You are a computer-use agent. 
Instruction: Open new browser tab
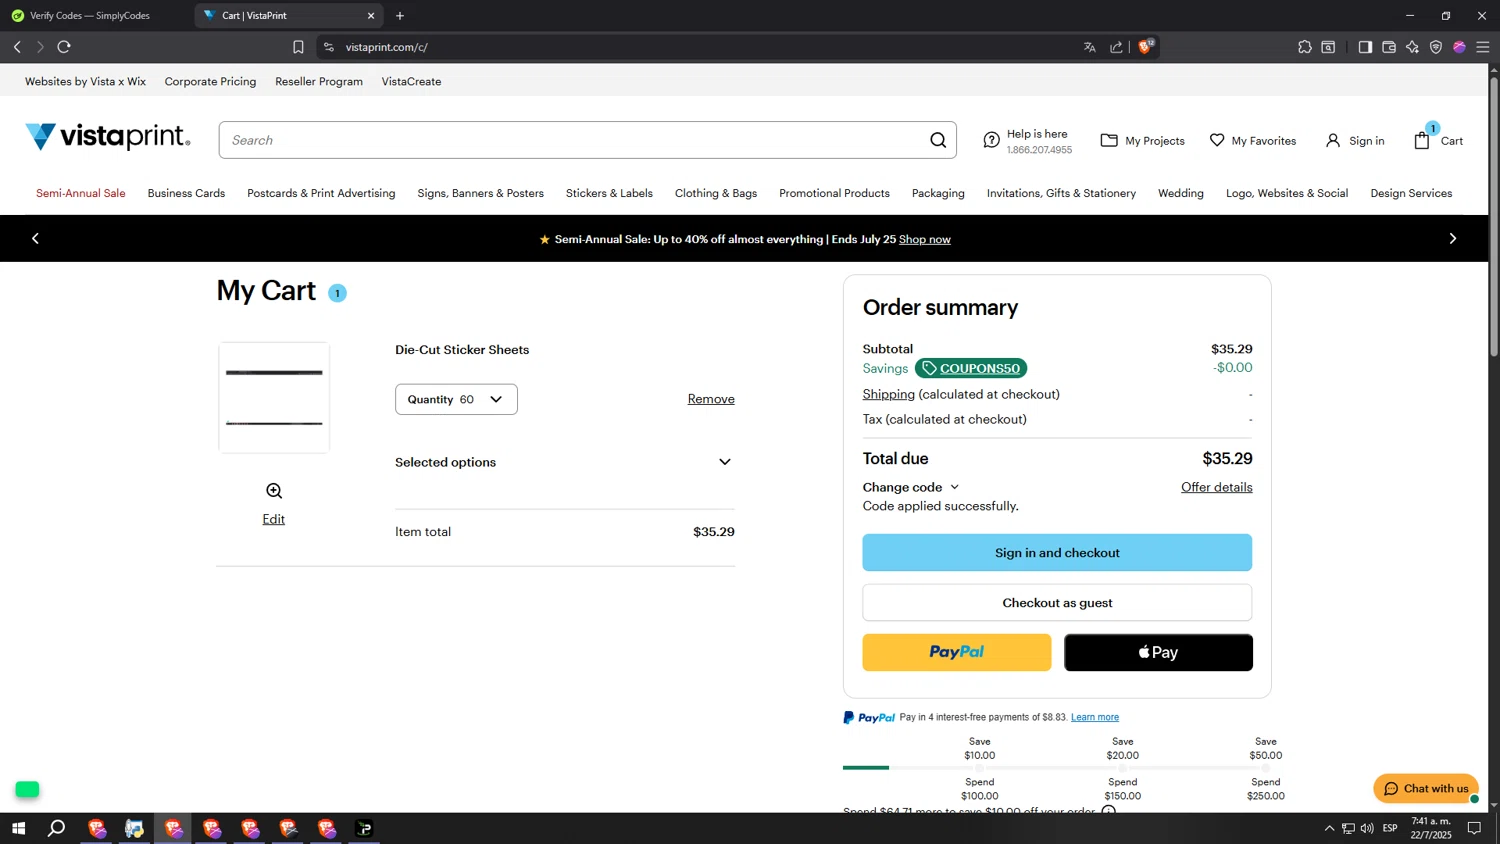click(x=400, y=16)
